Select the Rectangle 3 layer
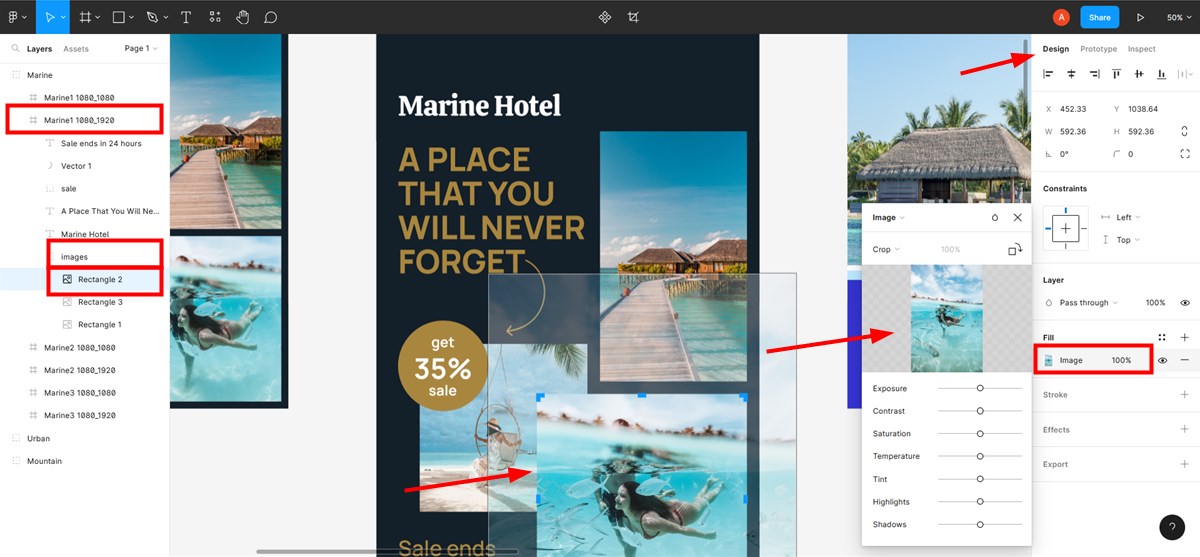Screen dimensions: 1200x557 point(100,302)
